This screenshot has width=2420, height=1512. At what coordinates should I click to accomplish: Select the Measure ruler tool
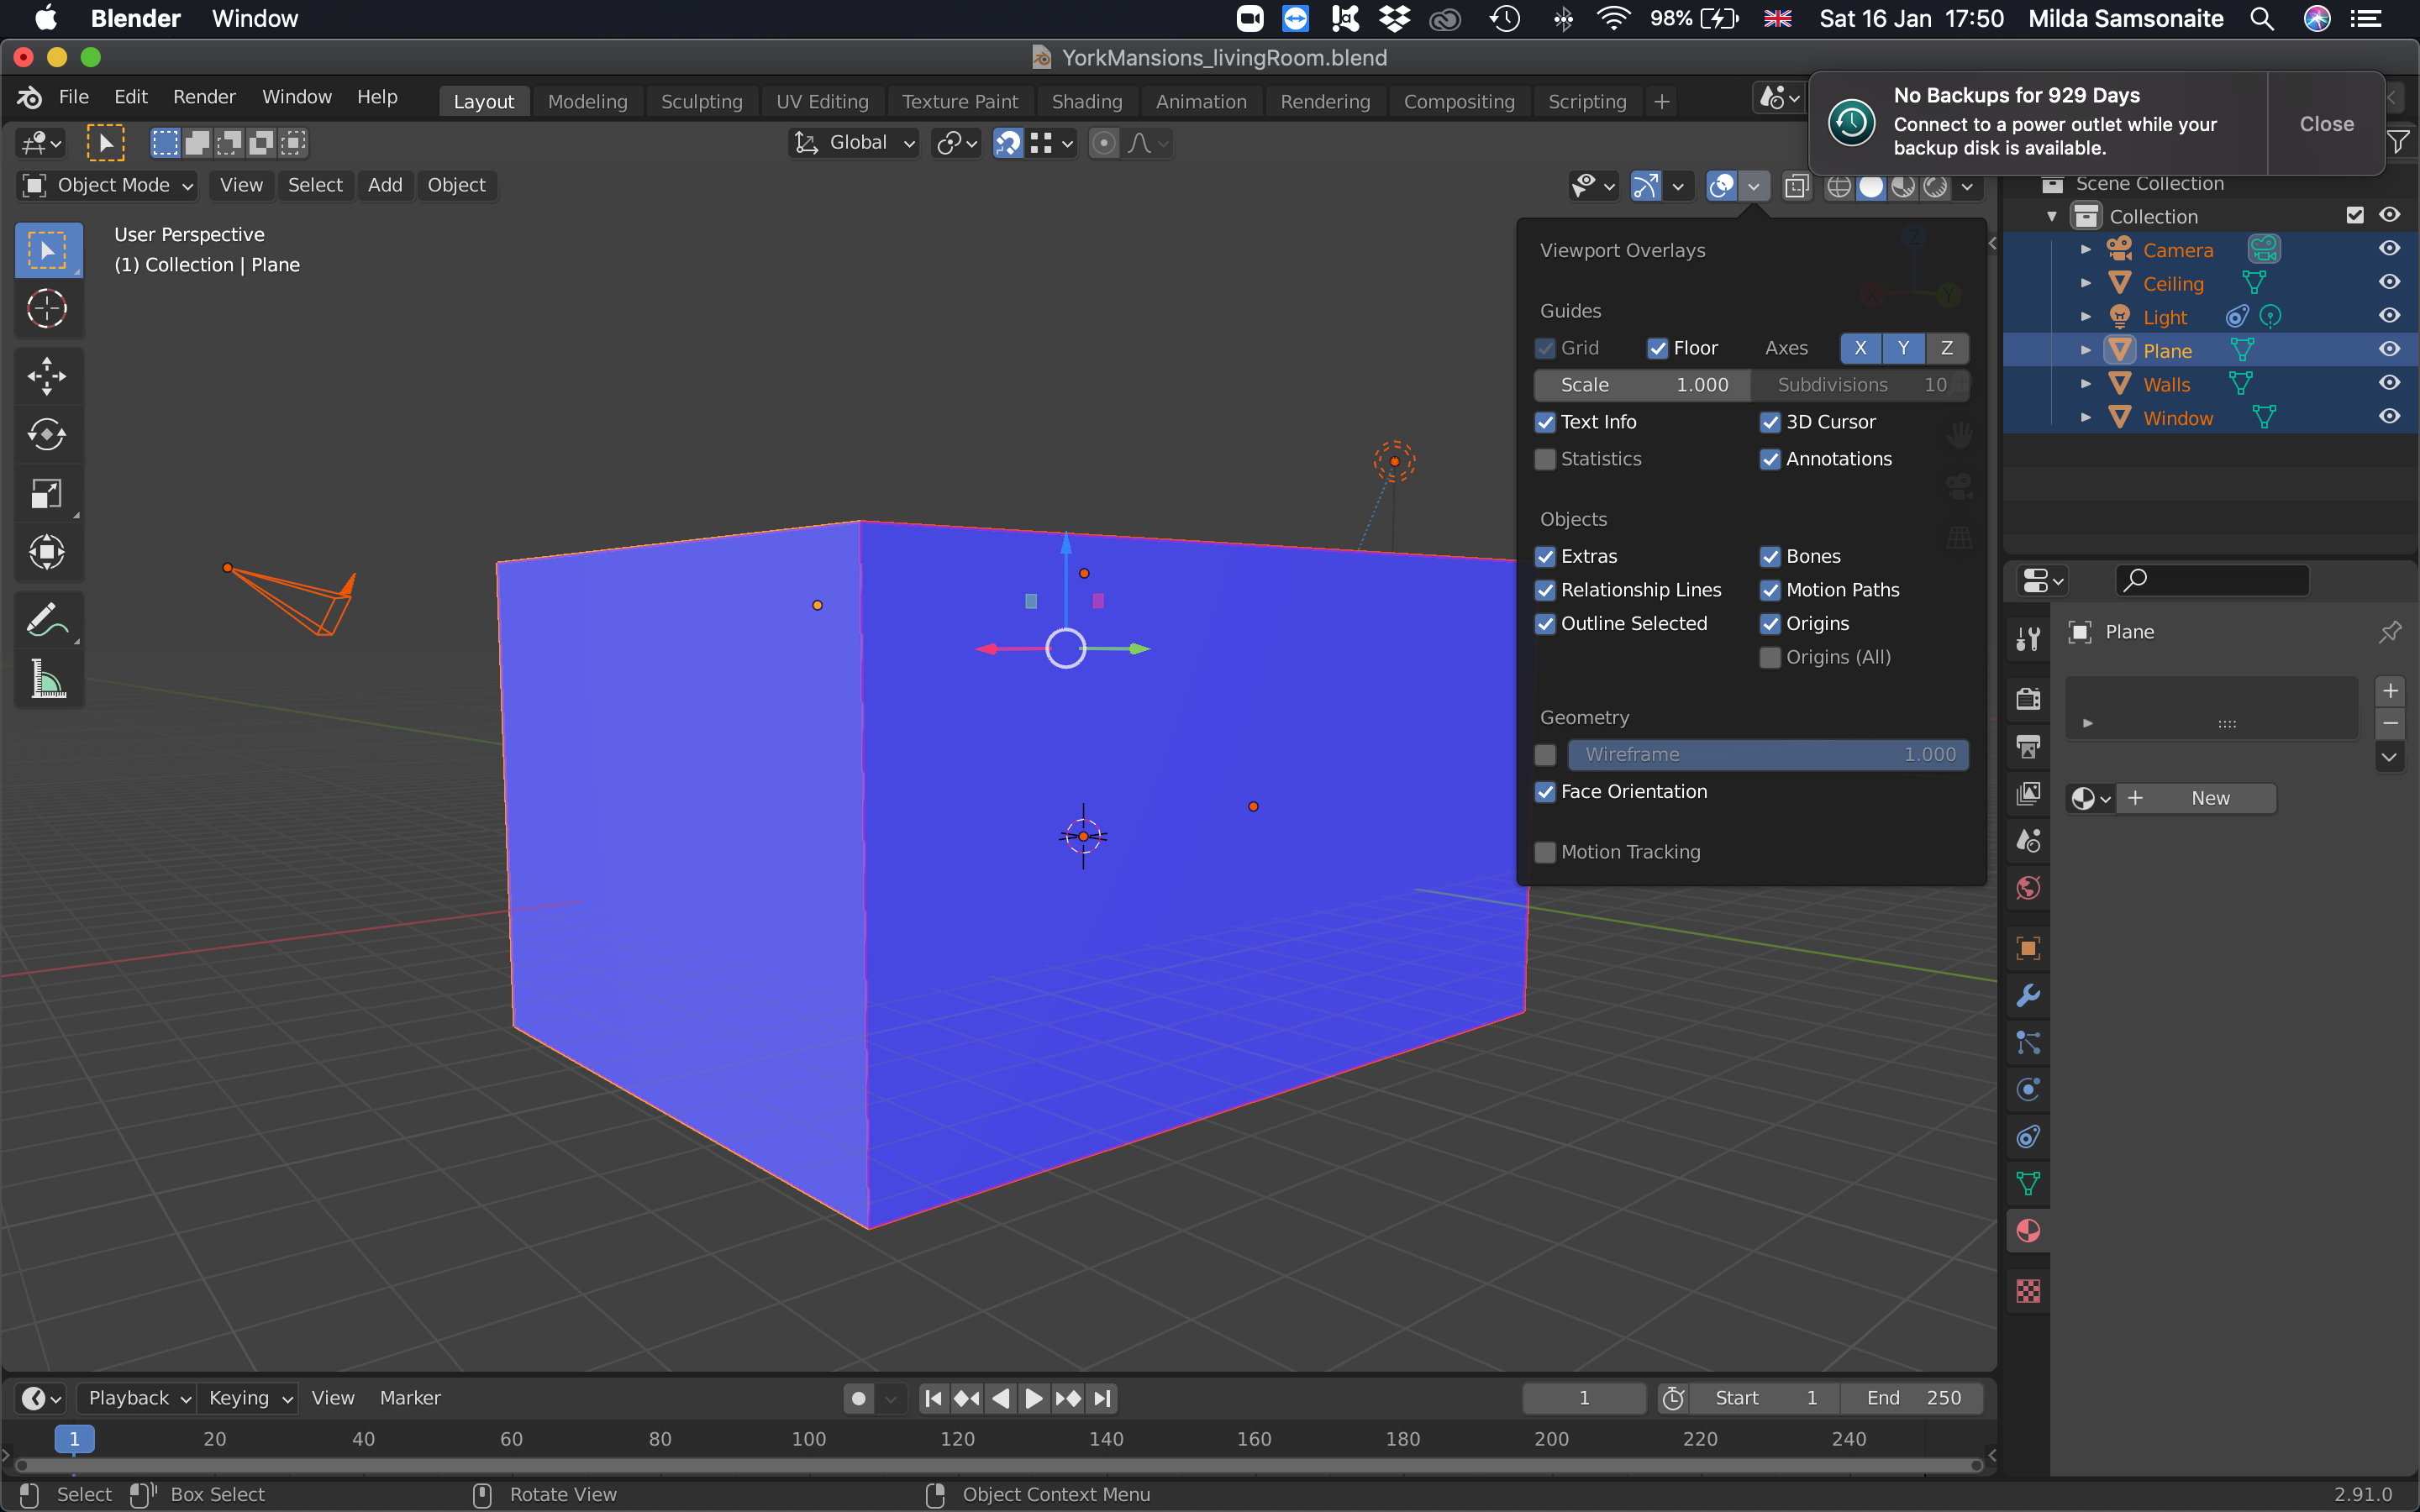click(46, 679)
